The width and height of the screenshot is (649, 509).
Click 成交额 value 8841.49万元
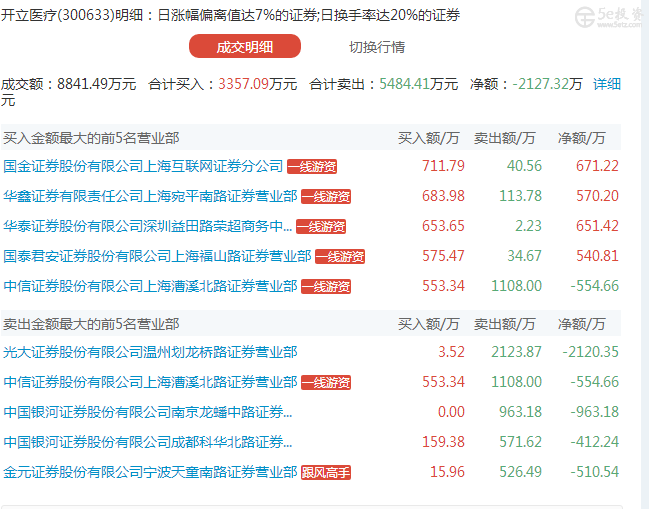(x=96, y=84)
